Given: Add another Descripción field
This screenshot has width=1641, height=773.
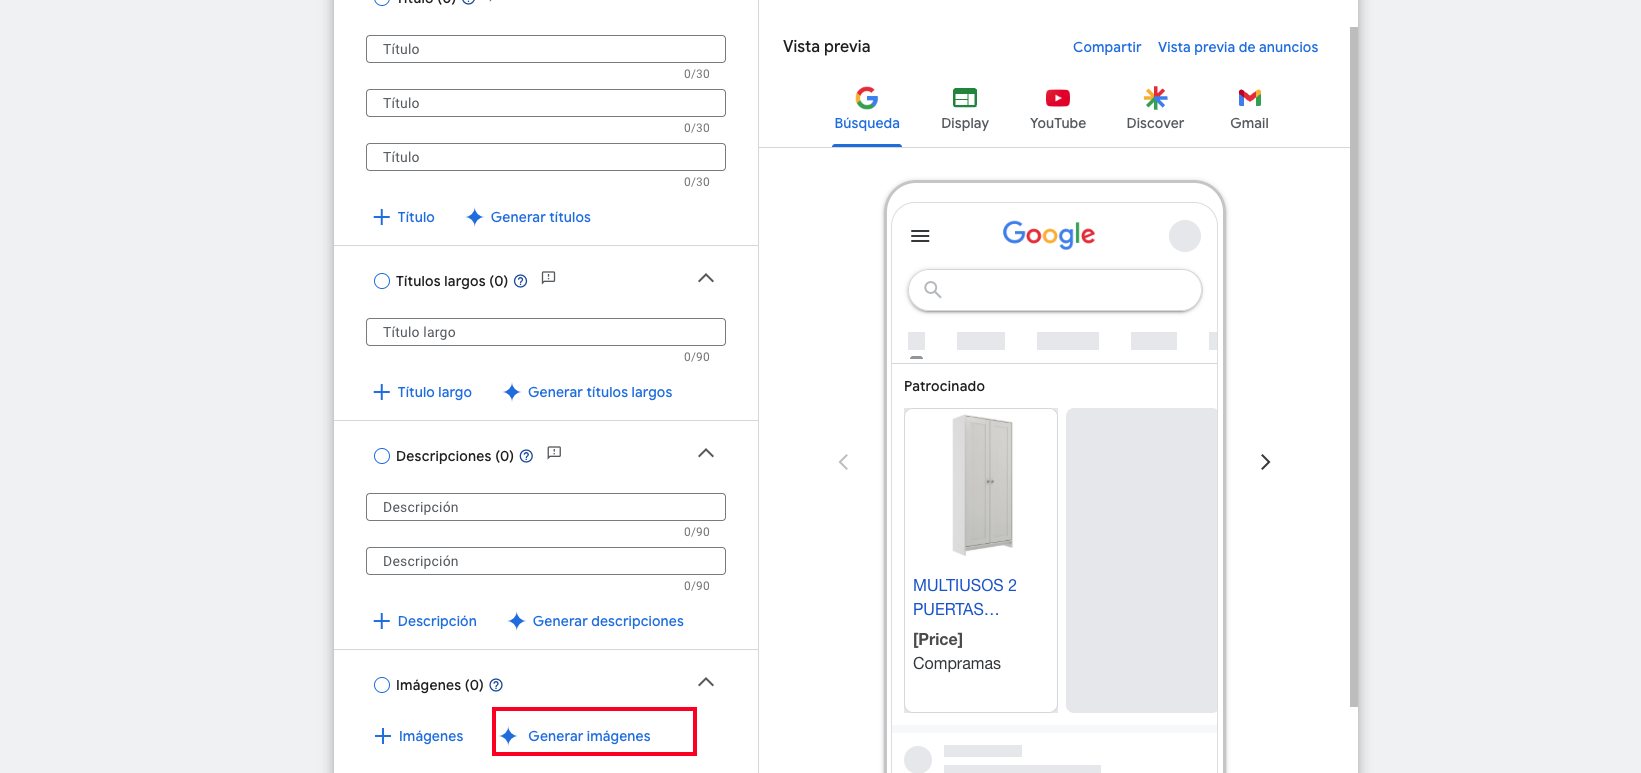Looking at the screenshot, I should 425,621.
